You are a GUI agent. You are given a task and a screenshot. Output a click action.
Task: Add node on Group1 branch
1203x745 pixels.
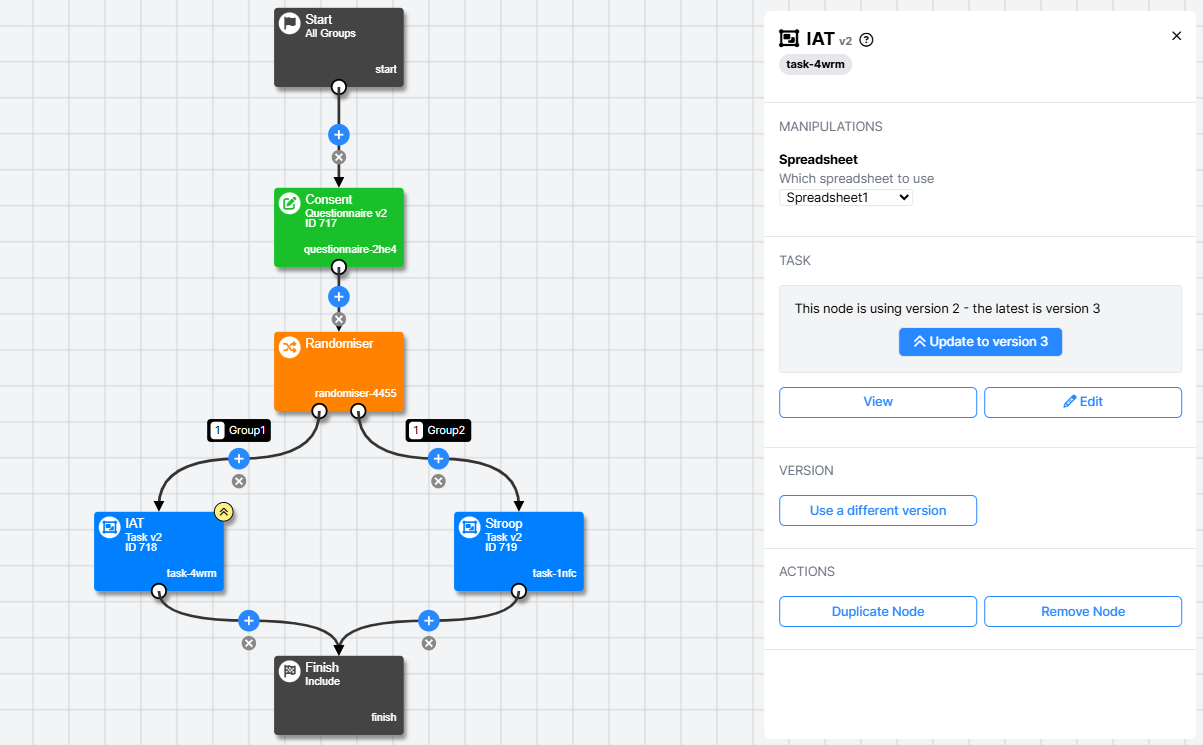(x=239, y=458)
